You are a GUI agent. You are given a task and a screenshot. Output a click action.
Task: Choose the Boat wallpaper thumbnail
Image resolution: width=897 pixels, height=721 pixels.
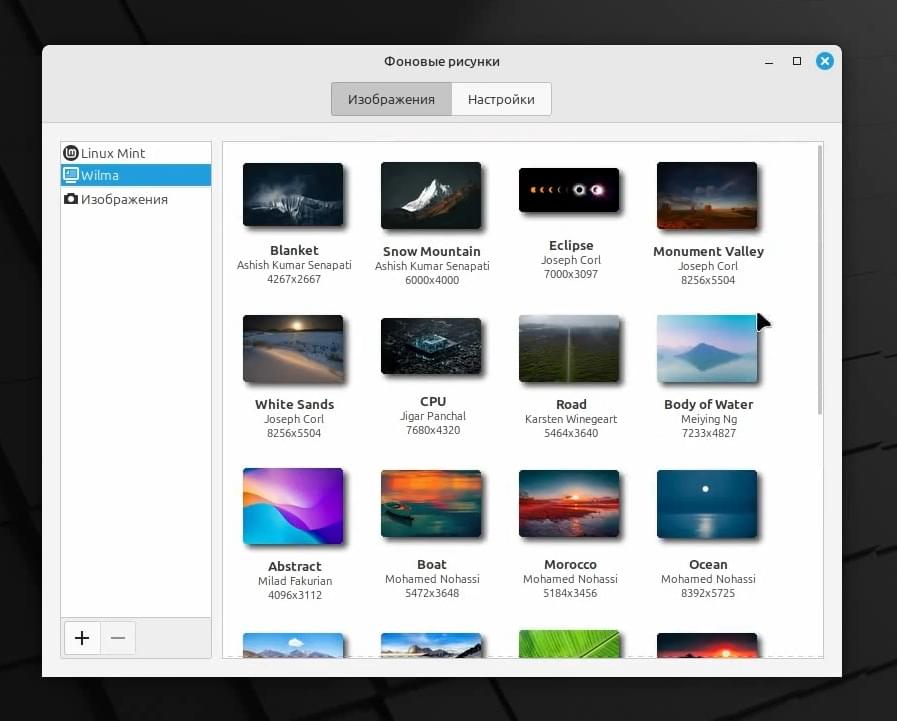431,504
